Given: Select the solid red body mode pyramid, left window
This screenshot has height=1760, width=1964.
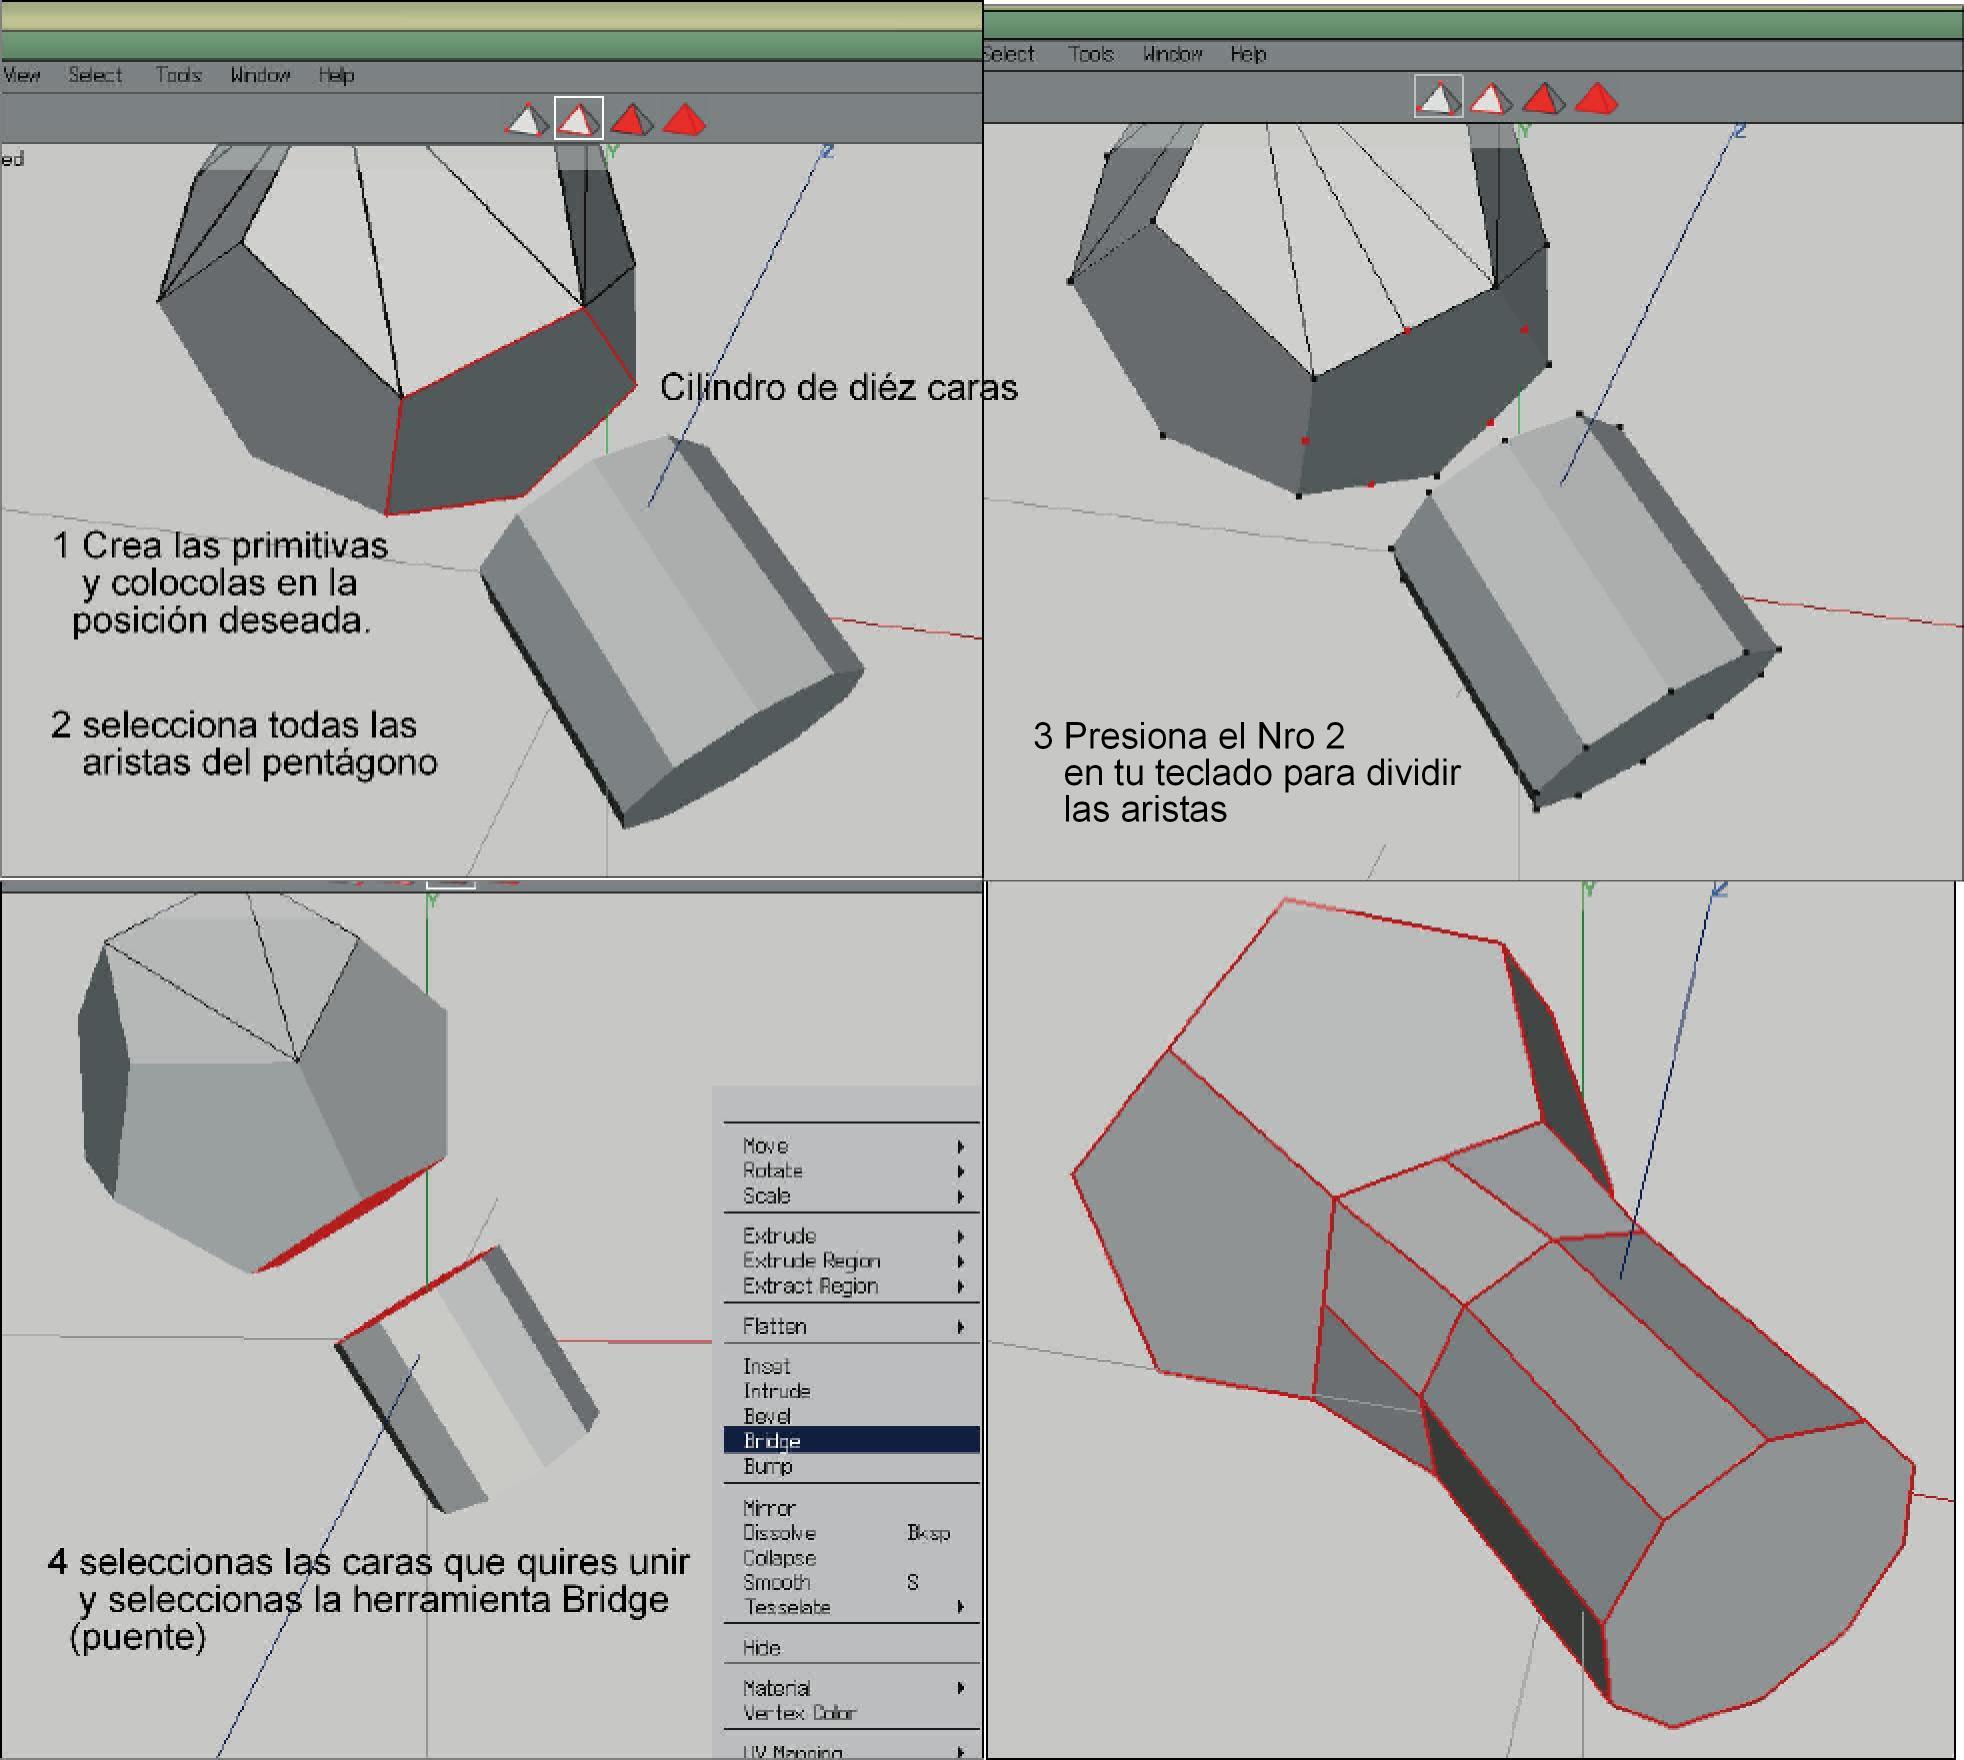Looking at the screenshot, I should [684, 120].
